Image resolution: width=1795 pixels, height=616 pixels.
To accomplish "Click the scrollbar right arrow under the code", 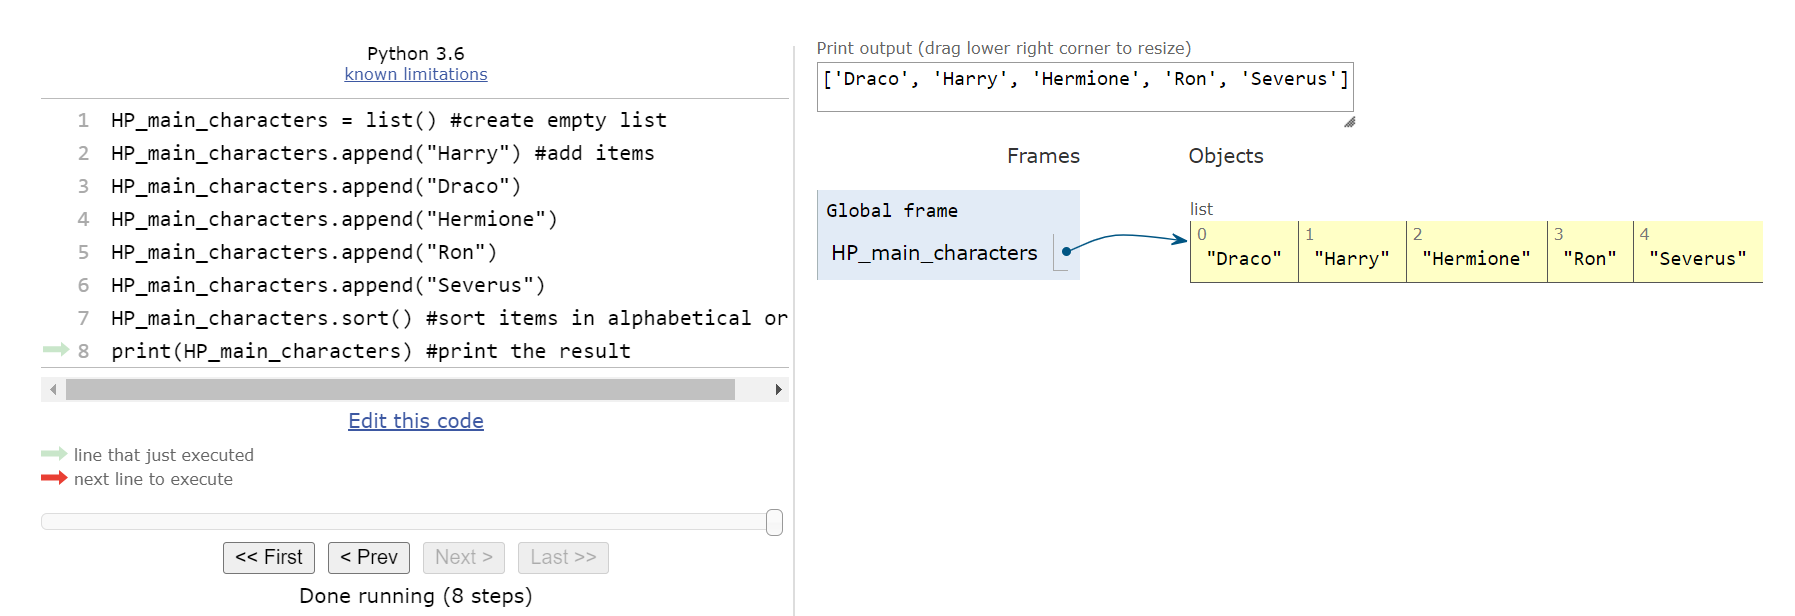I will click(778, 389).
